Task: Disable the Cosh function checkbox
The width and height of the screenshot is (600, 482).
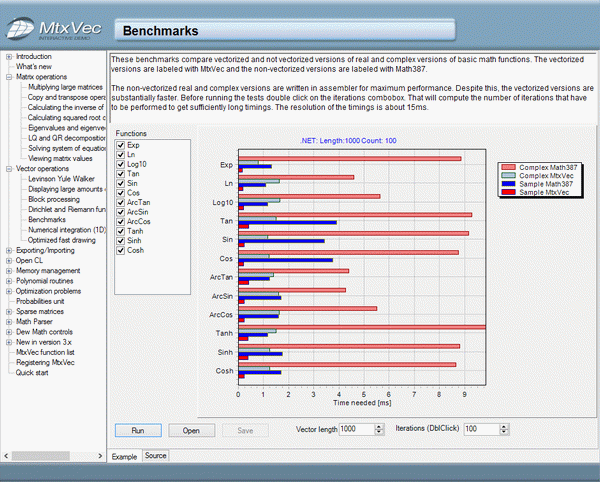Action: (x=121, y=250)
